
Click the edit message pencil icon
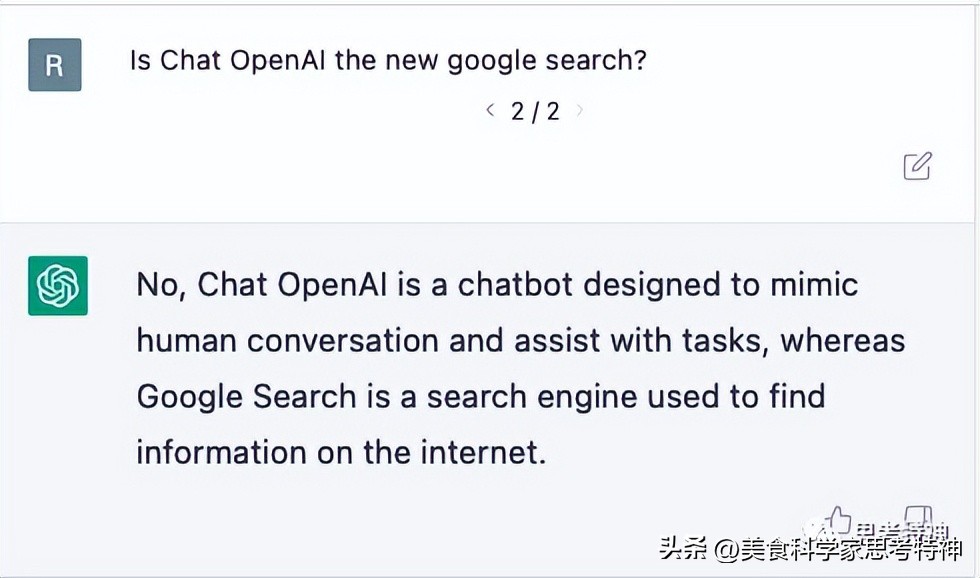point(917,166)
